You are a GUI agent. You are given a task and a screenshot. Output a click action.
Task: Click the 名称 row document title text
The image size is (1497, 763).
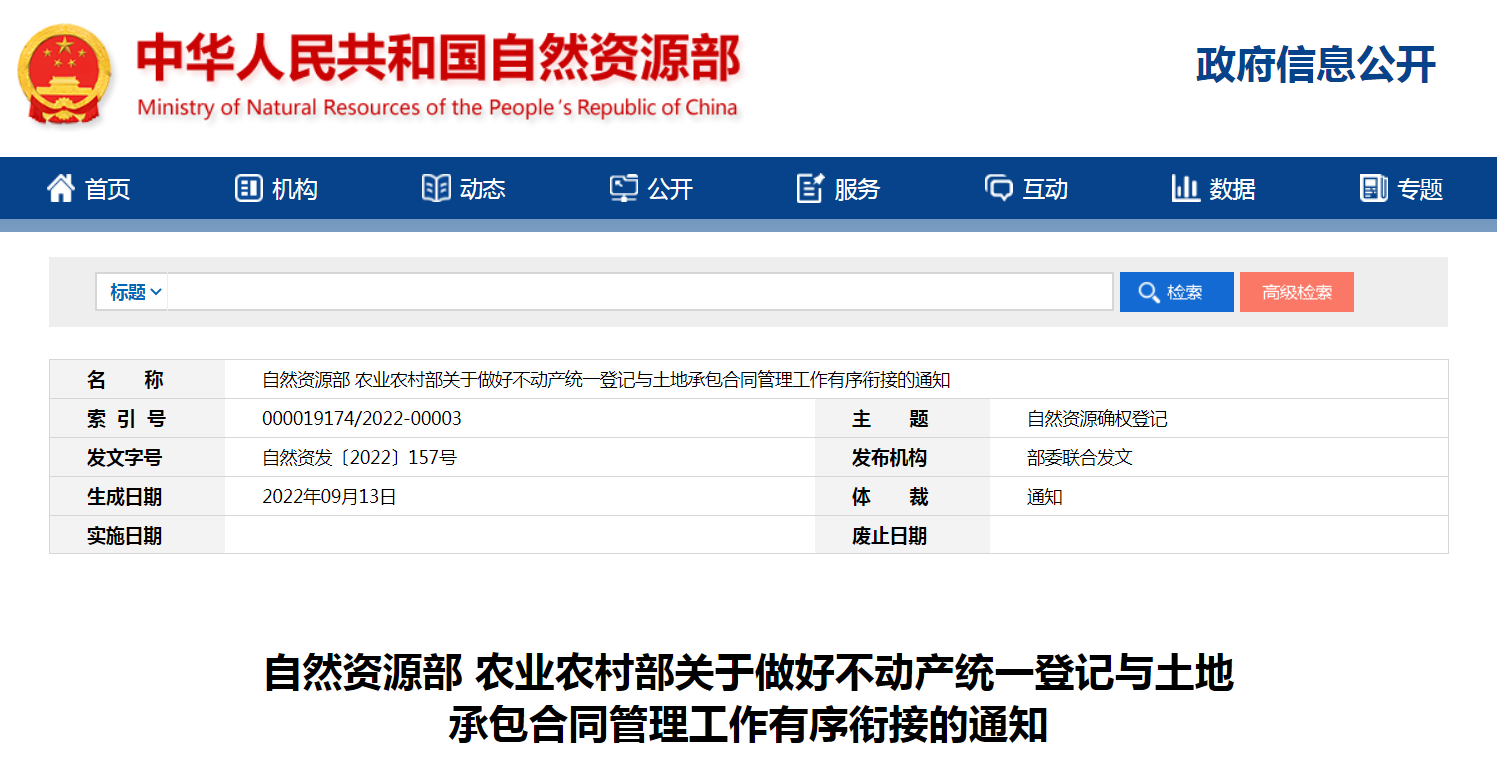pos(606,380)
